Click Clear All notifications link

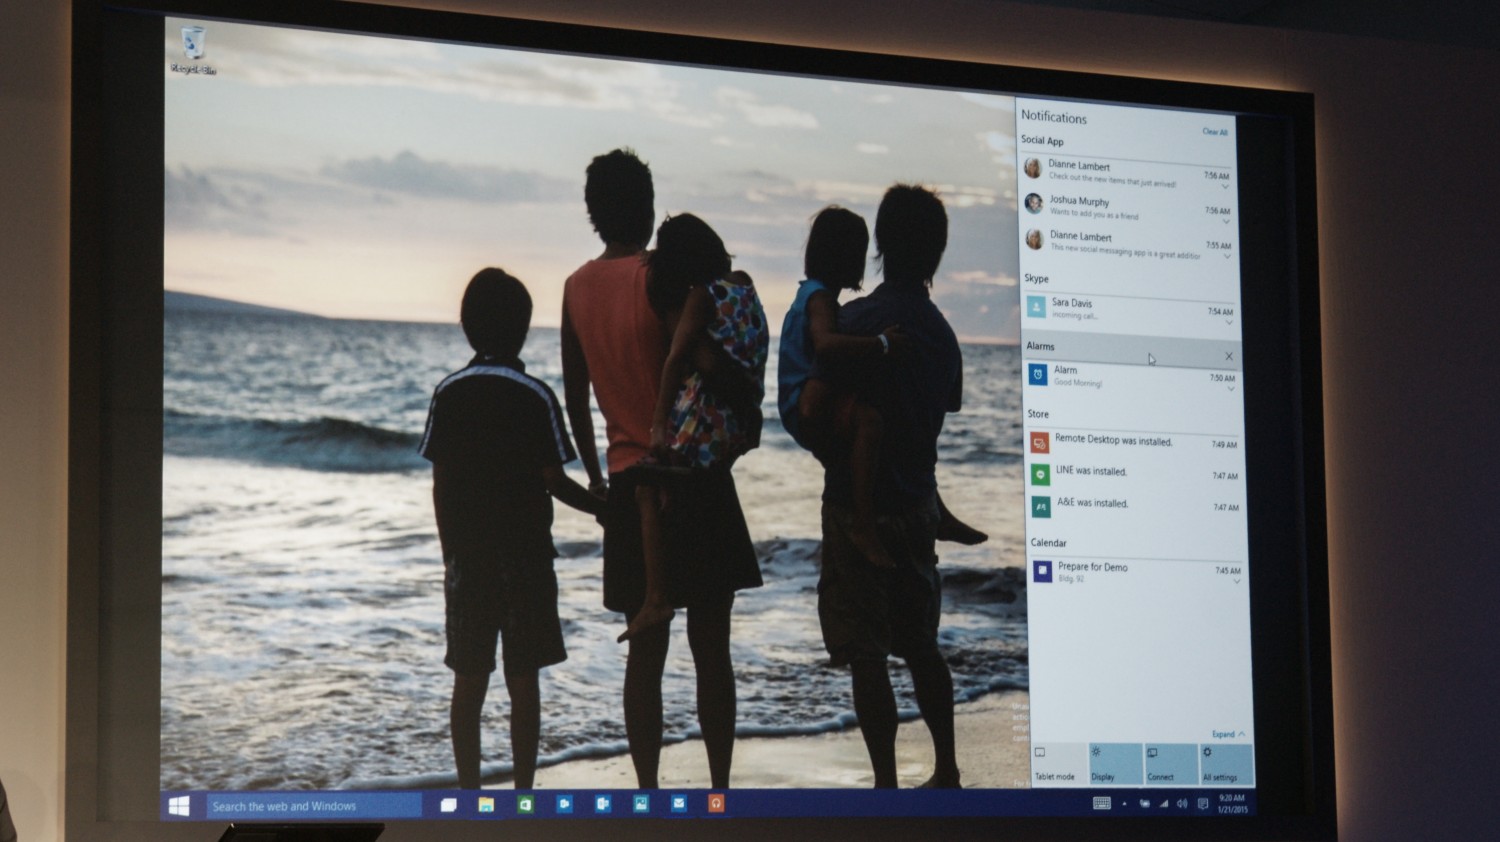click(x=1215, y=132)
